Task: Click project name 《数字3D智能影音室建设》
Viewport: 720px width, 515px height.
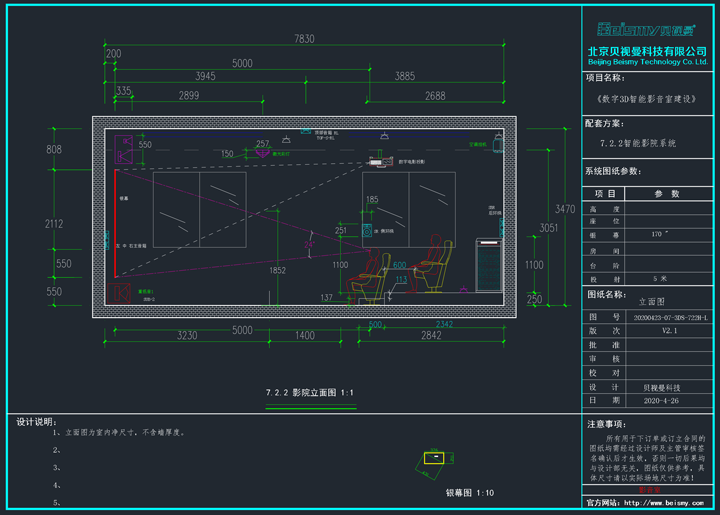Action: [647, 99]
